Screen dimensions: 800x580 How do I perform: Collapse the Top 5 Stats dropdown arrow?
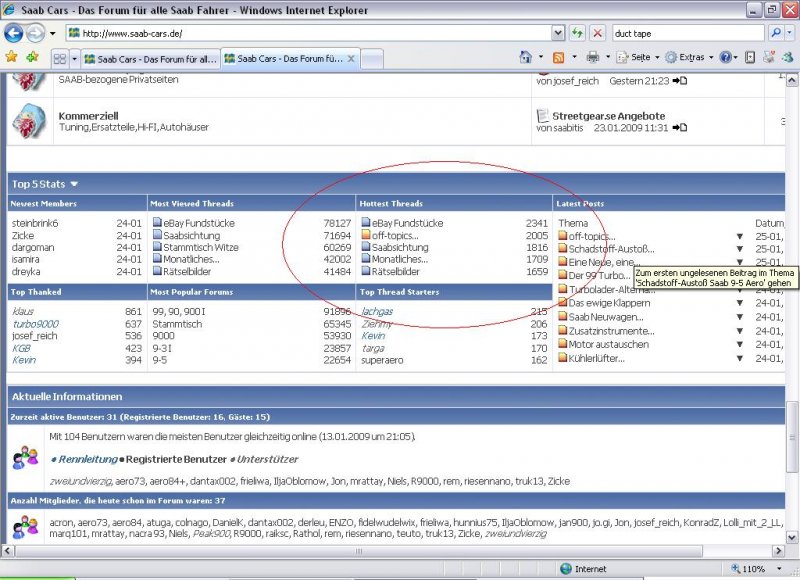coord(74,184)
